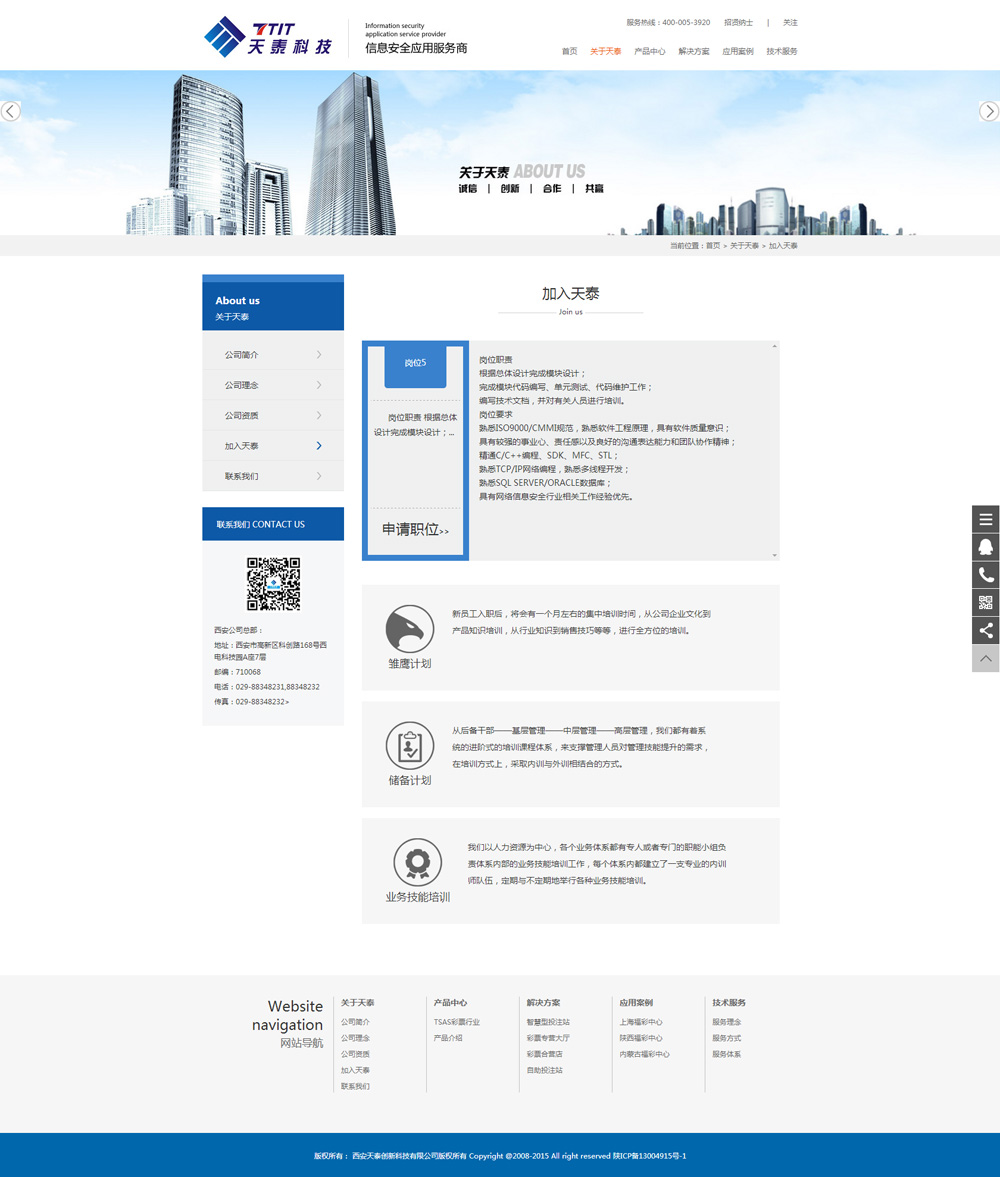Expand 公司简介 sidebar chevron
The image size is (1000, 1177).
point(319,355)
